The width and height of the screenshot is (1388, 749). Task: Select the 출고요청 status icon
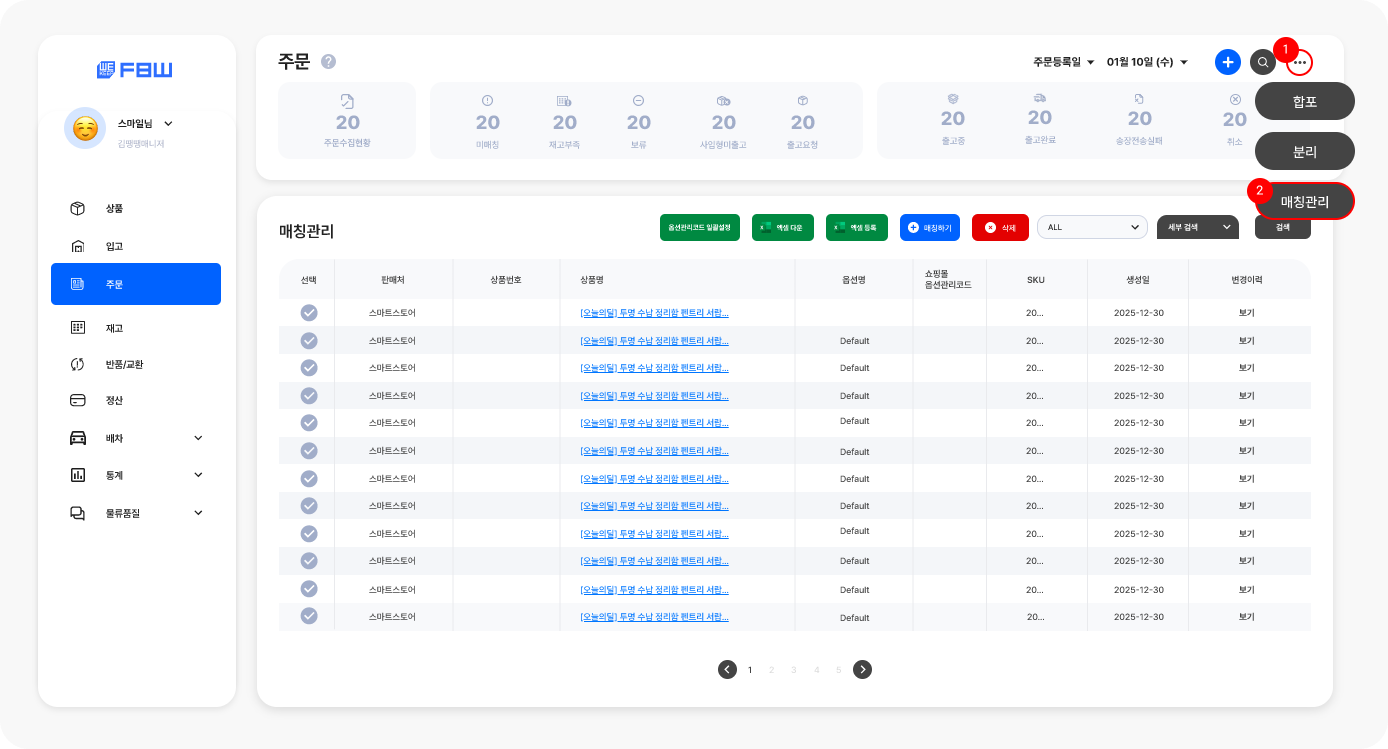coord(802,100)
